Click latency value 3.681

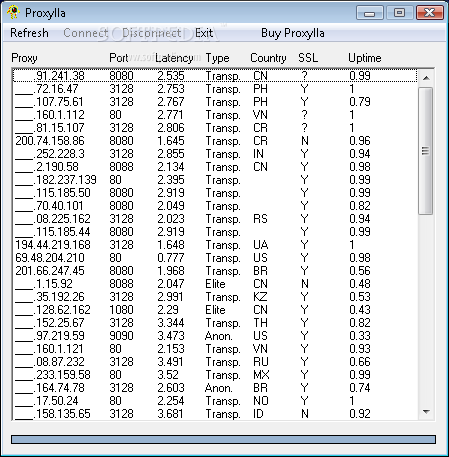(170, 414)
